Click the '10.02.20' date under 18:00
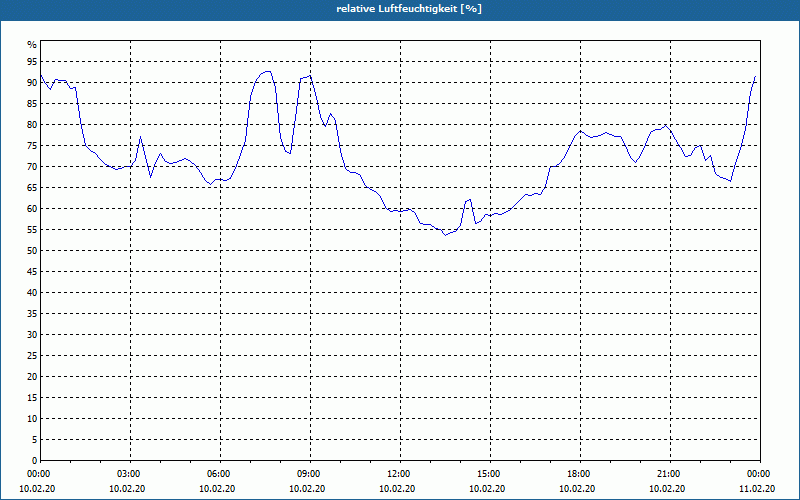Viewport: 800px width, 500px height. [x=578, y=489]
